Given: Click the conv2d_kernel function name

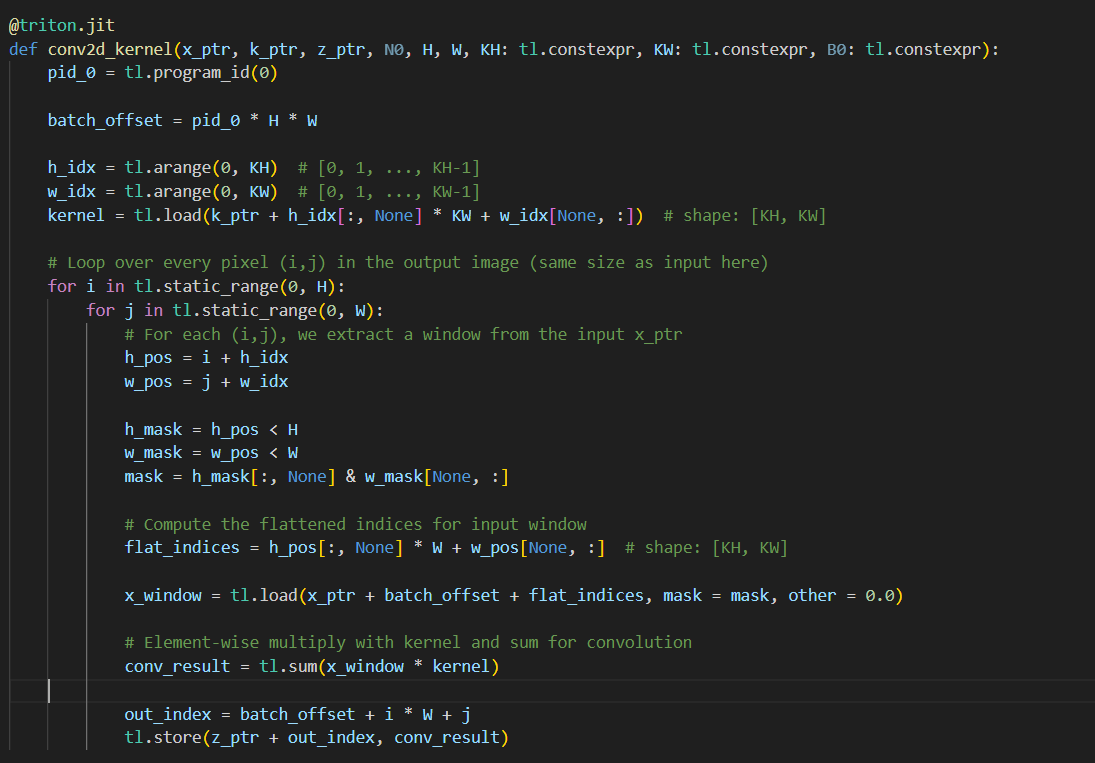Looking at the screenshot, I should pyautogui.click(x=110, y=50).
